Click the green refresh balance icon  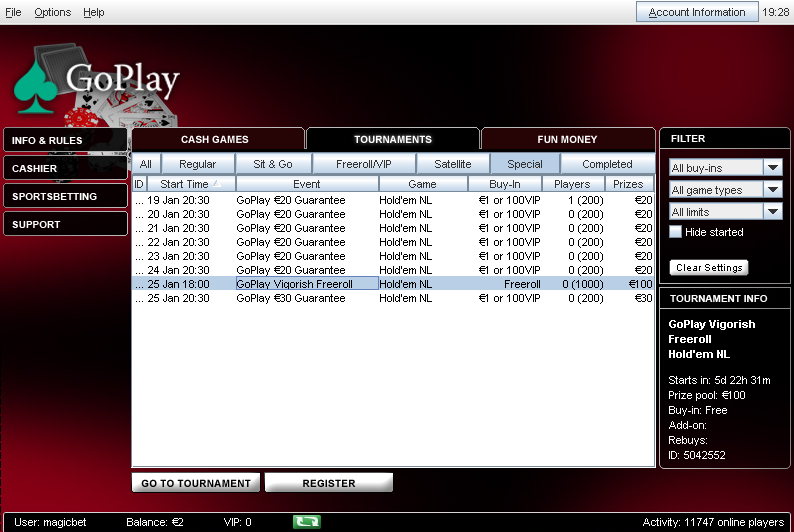point(306,521)
